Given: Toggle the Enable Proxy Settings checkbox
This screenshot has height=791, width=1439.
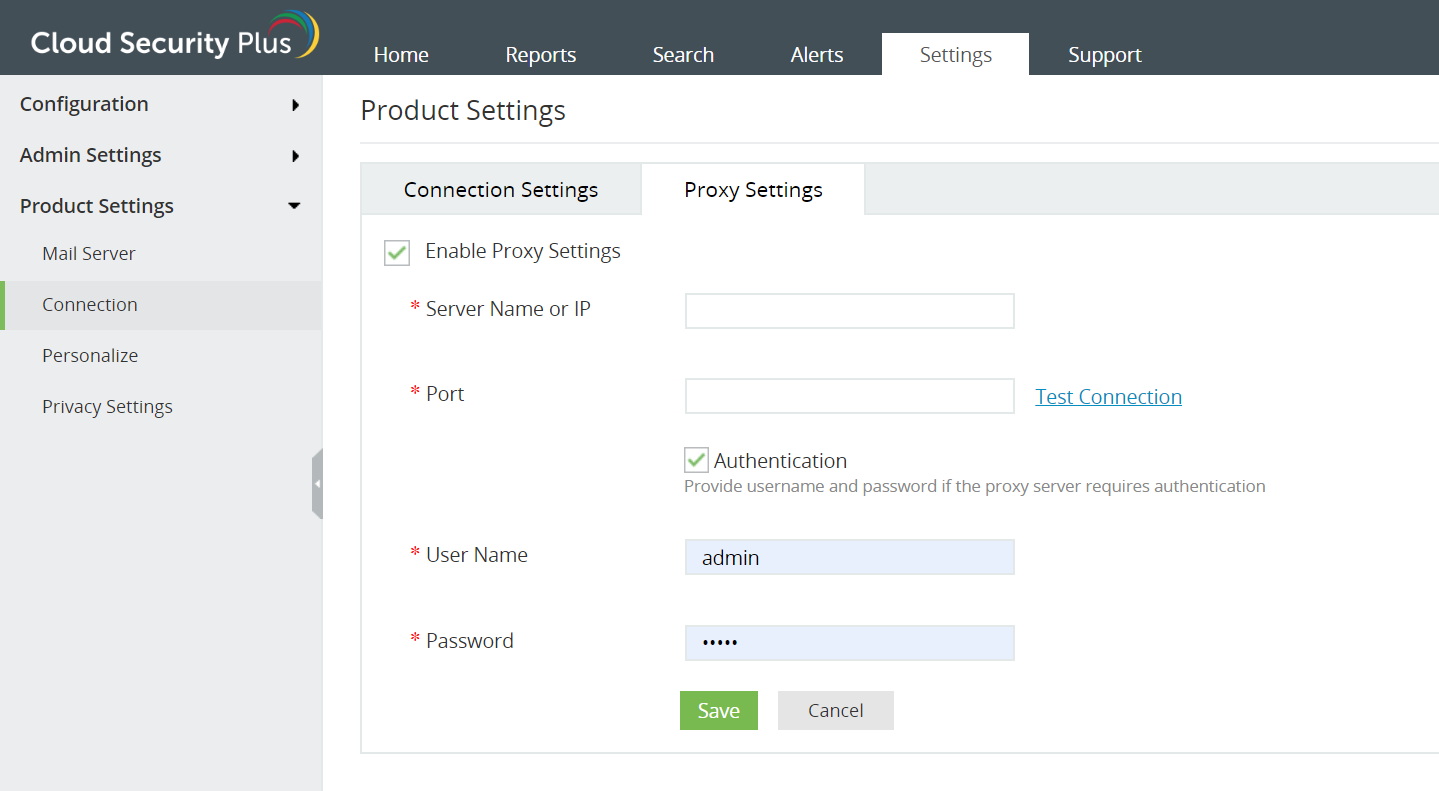Looking at the screenshot, I should point(397,253).
